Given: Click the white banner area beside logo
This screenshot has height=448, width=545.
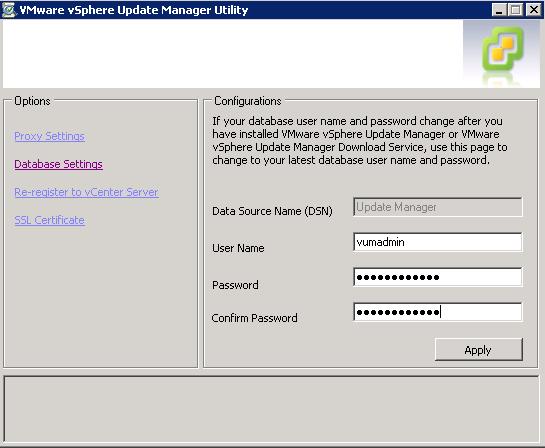Looking at the screenshot, I should [233, 54].
